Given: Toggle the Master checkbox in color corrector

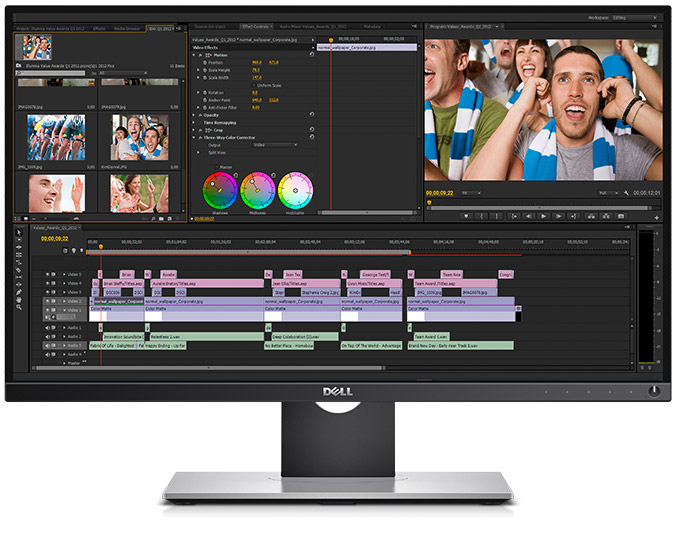Looking at the screenshot, I should point(217,166).
